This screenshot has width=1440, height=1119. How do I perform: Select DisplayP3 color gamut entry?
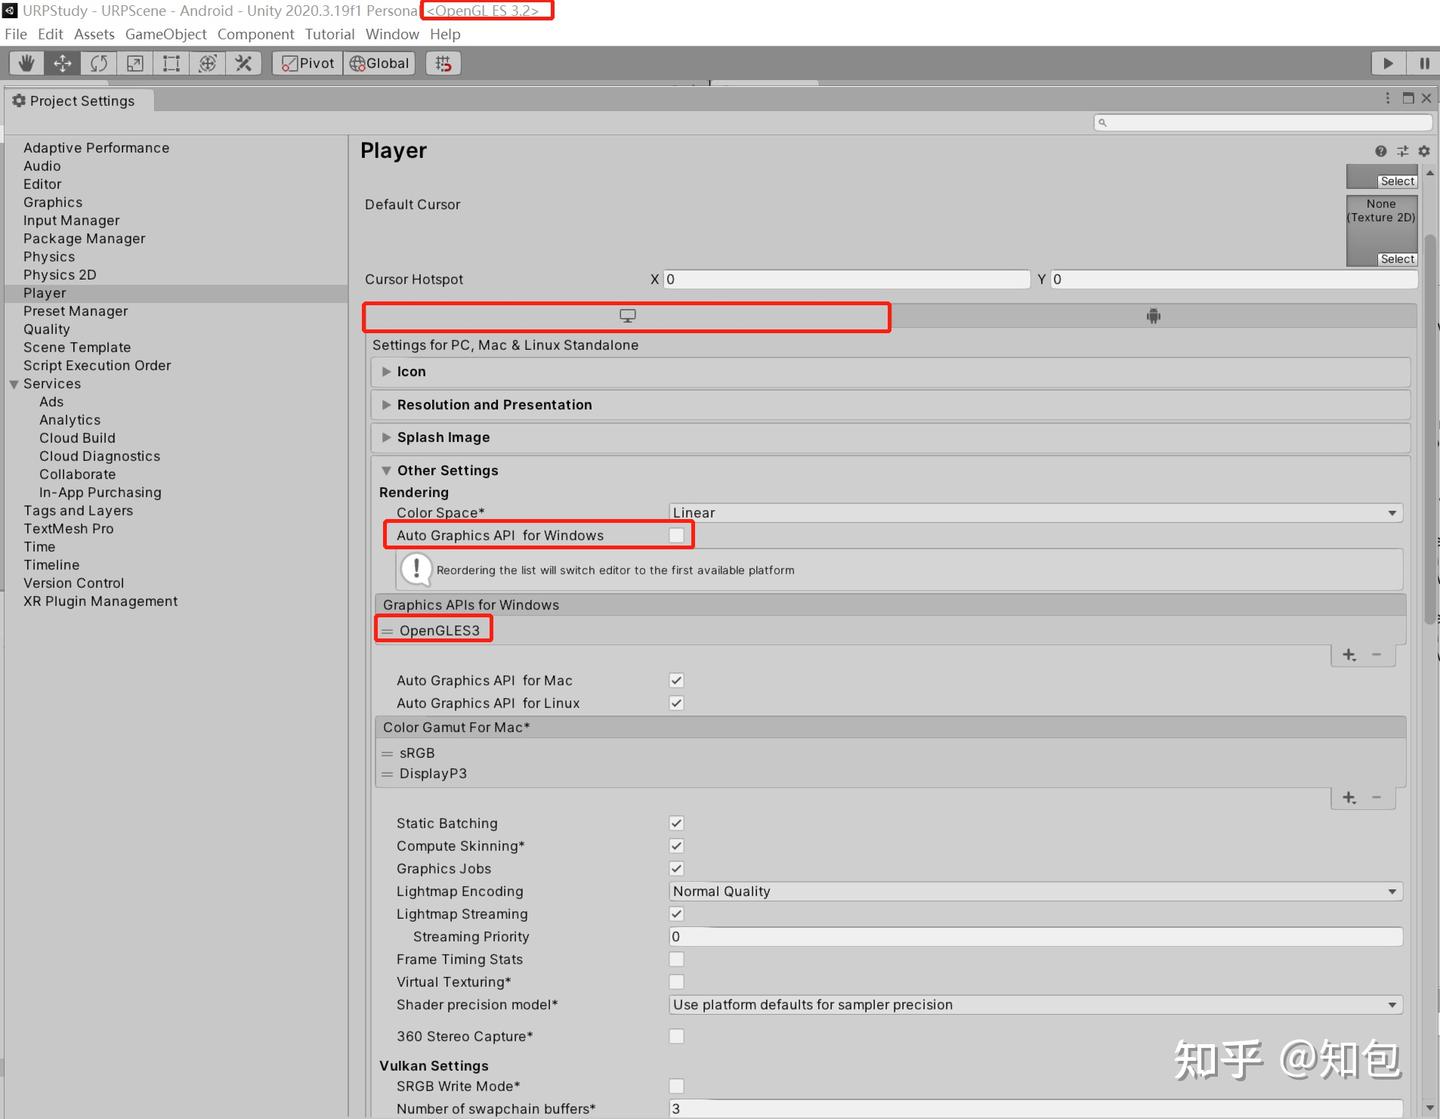pos(433,773)
